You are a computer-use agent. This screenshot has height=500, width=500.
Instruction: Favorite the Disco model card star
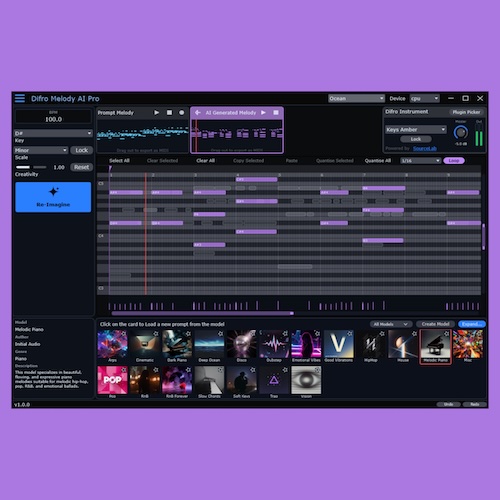[x=253, y=333]
